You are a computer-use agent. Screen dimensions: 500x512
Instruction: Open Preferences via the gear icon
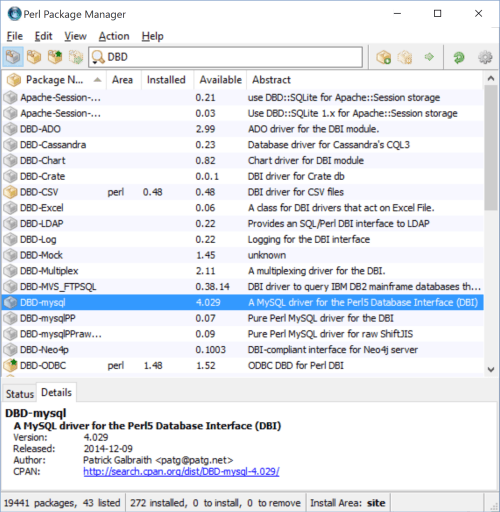pos(485,57)
